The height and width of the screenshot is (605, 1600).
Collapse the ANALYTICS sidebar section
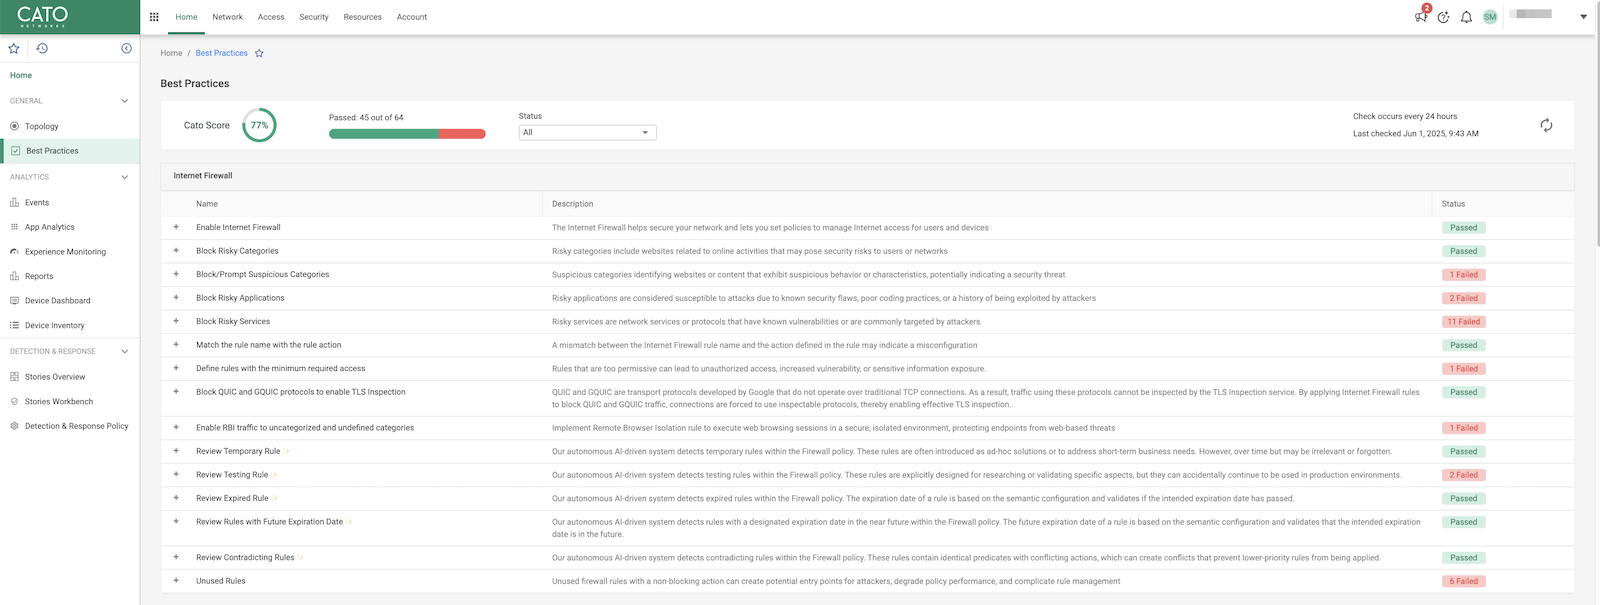(x=125, y=177)
